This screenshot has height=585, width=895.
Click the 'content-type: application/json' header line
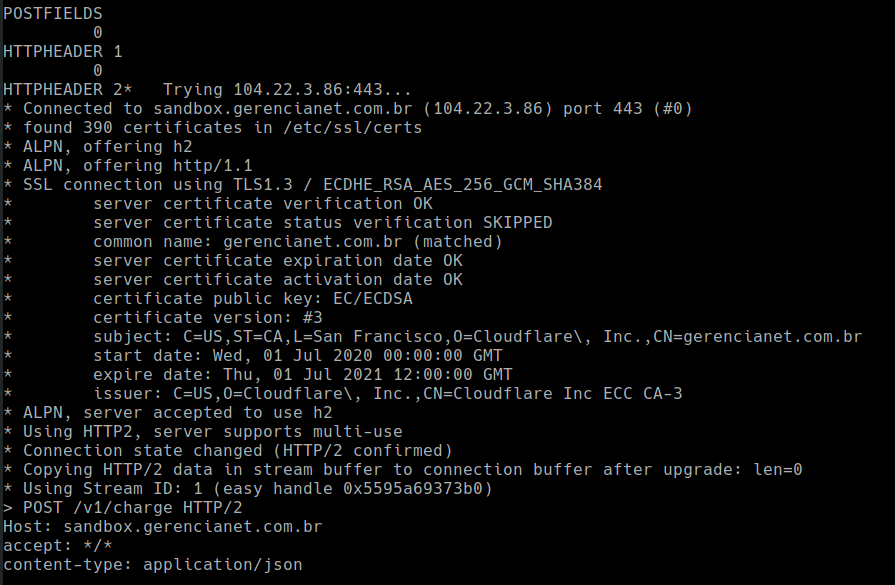pos(153,564)
